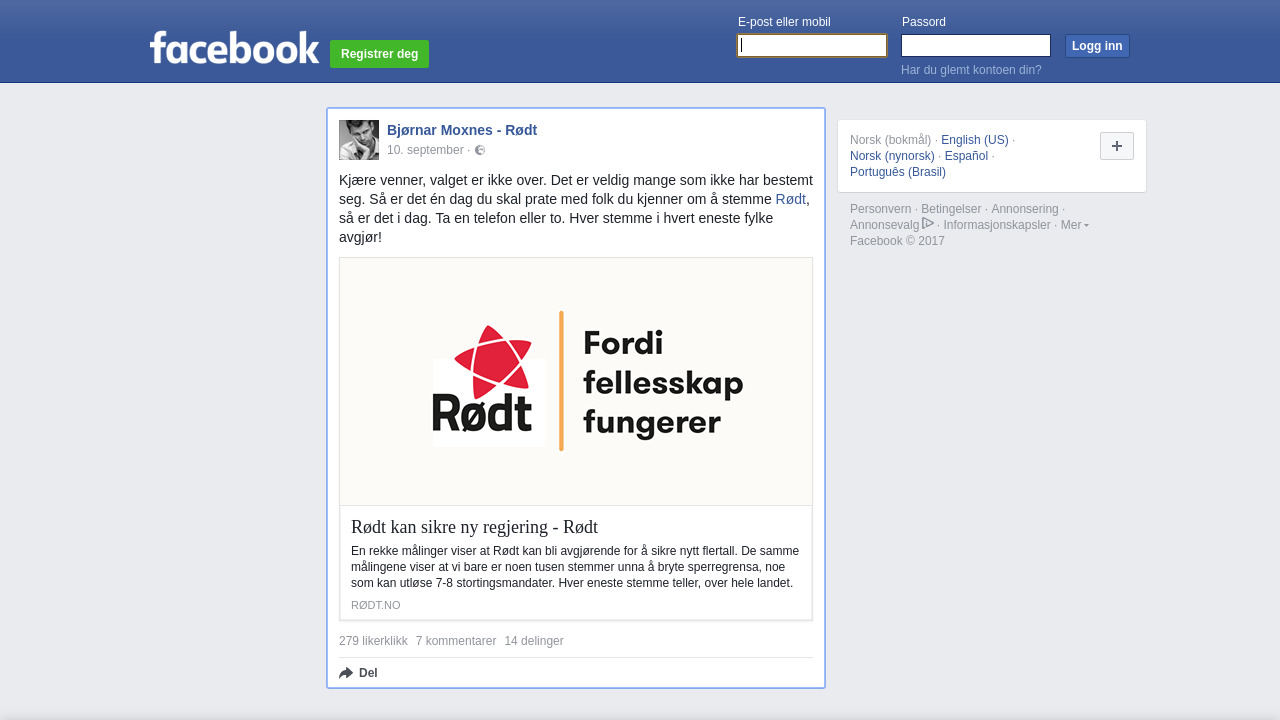The image size is (1280, 720).
Task: Switch language to Norsk (nynorsk)
Action: point(892,156)
